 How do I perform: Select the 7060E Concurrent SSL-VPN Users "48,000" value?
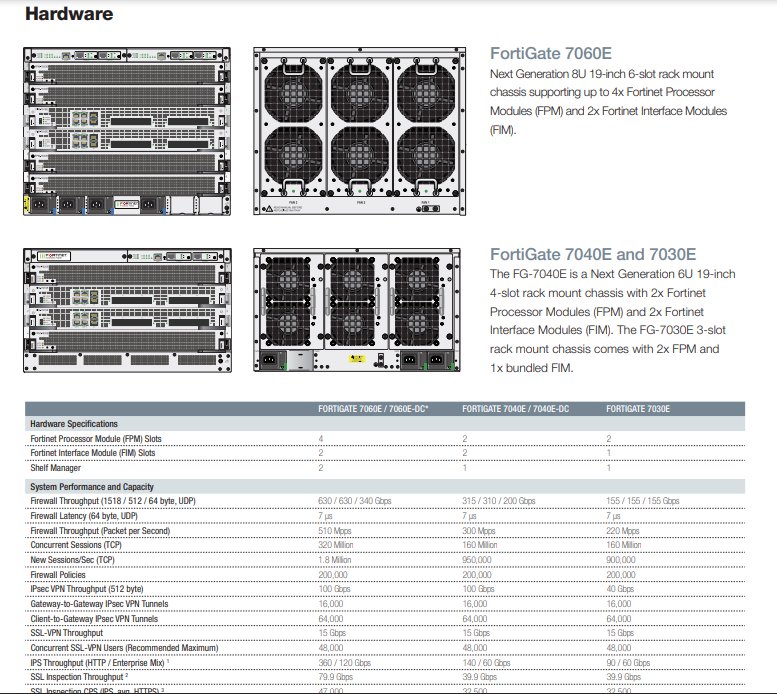coord(331,648)
